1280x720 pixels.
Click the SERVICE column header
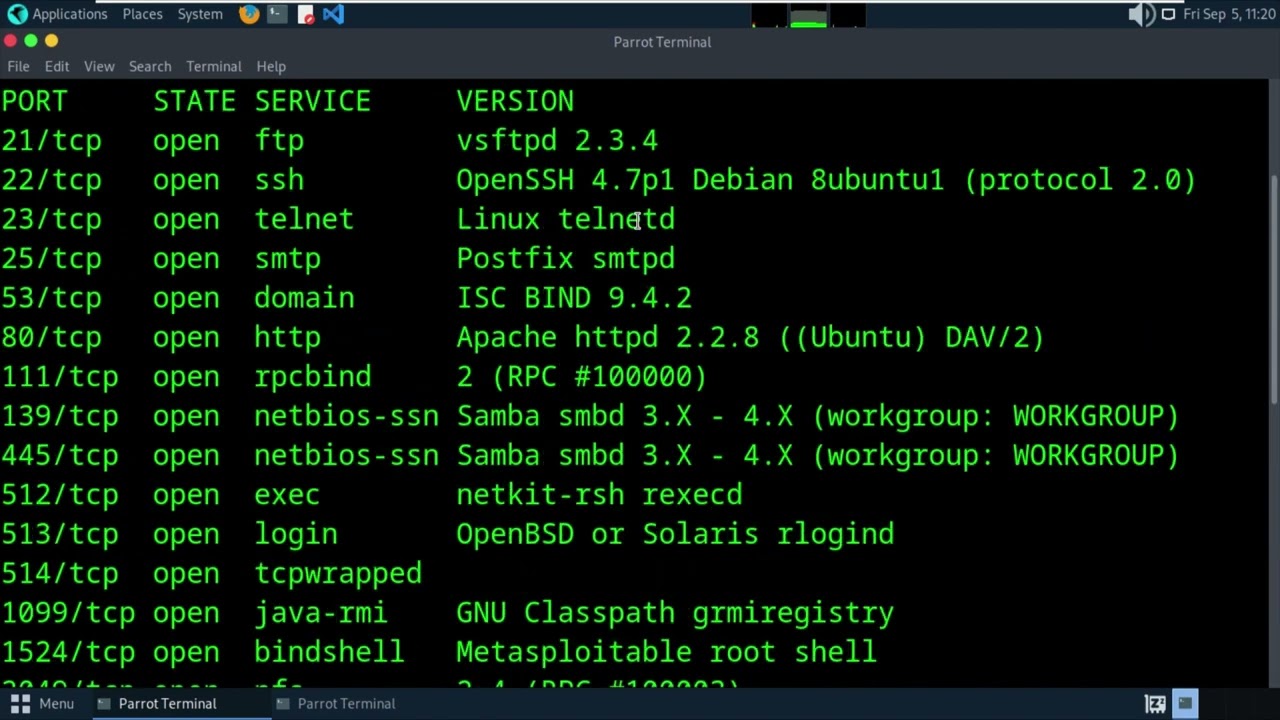(x=312, y=101)
